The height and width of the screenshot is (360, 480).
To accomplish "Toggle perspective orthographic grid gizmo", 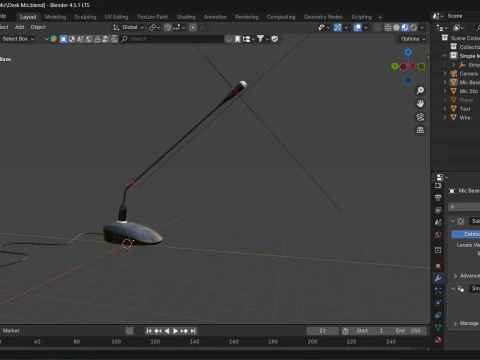I will (420, 130).
